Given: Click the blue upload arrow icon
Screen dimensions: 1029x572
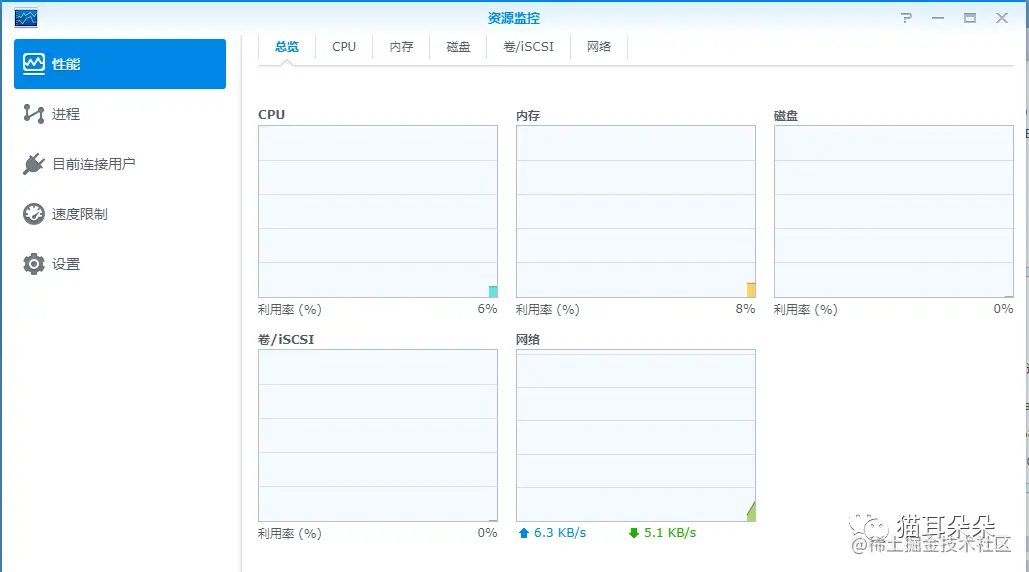Looking at the screenshot, I should [x=524, y=533].
